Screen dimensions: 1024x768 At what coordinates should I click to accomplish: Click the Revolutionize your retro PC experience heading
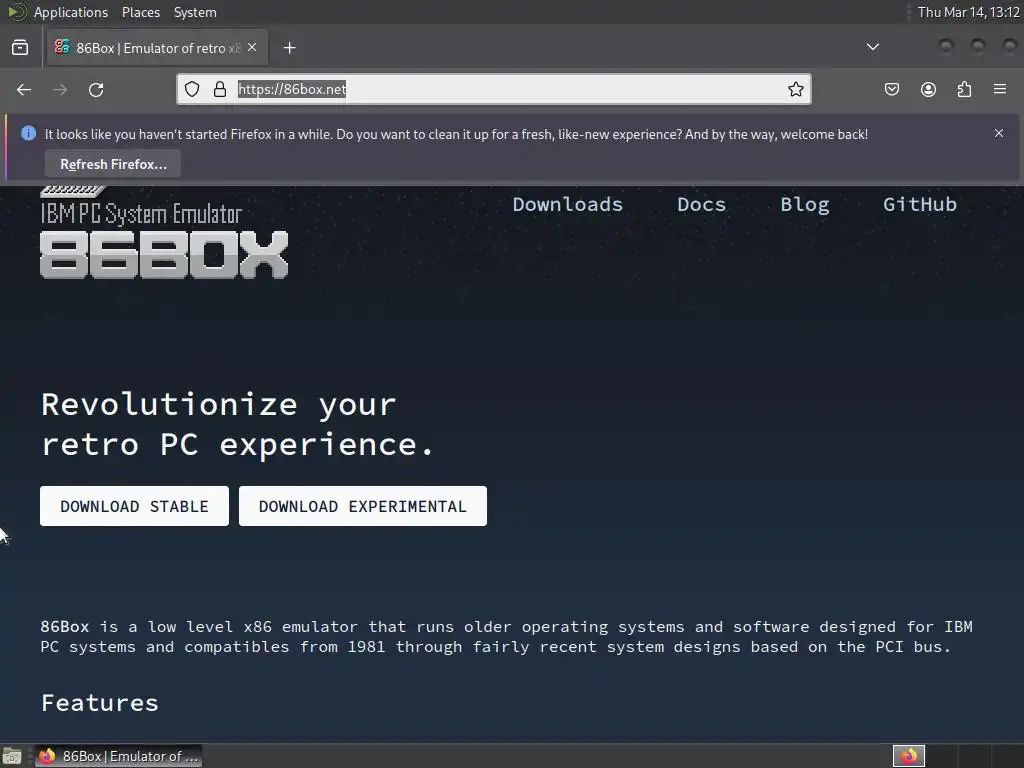(x=237, y=424)
